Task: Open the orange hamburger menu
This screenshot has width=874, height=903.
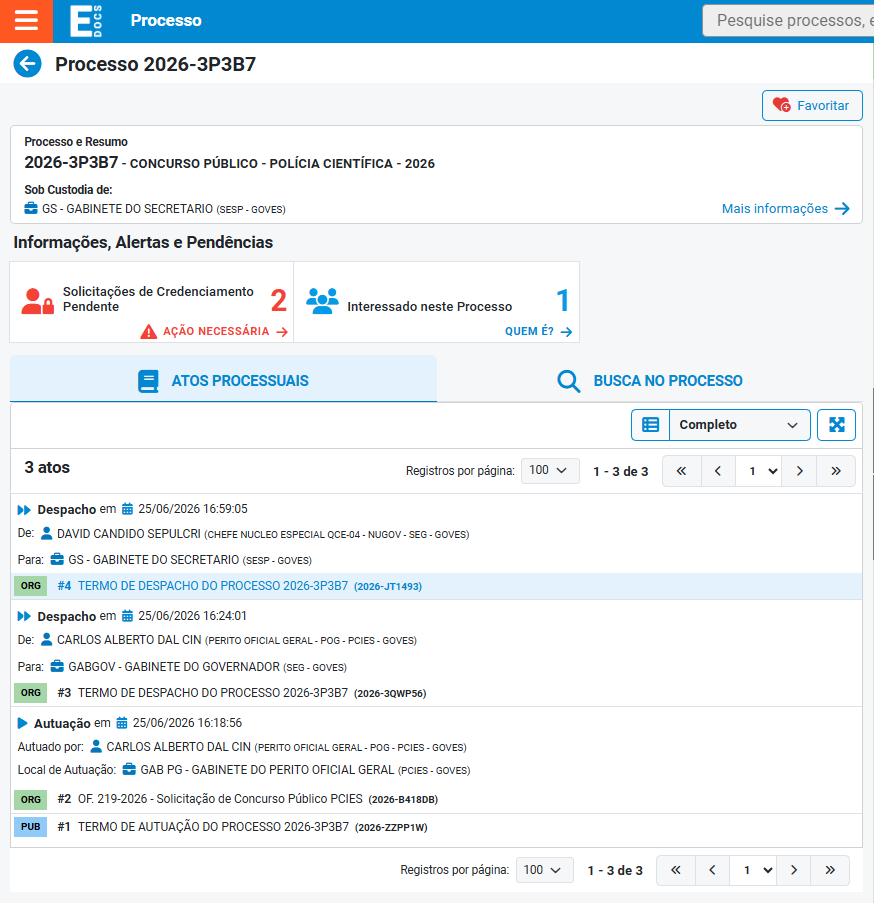Action: pyautogui.click(x=26, y=21)
